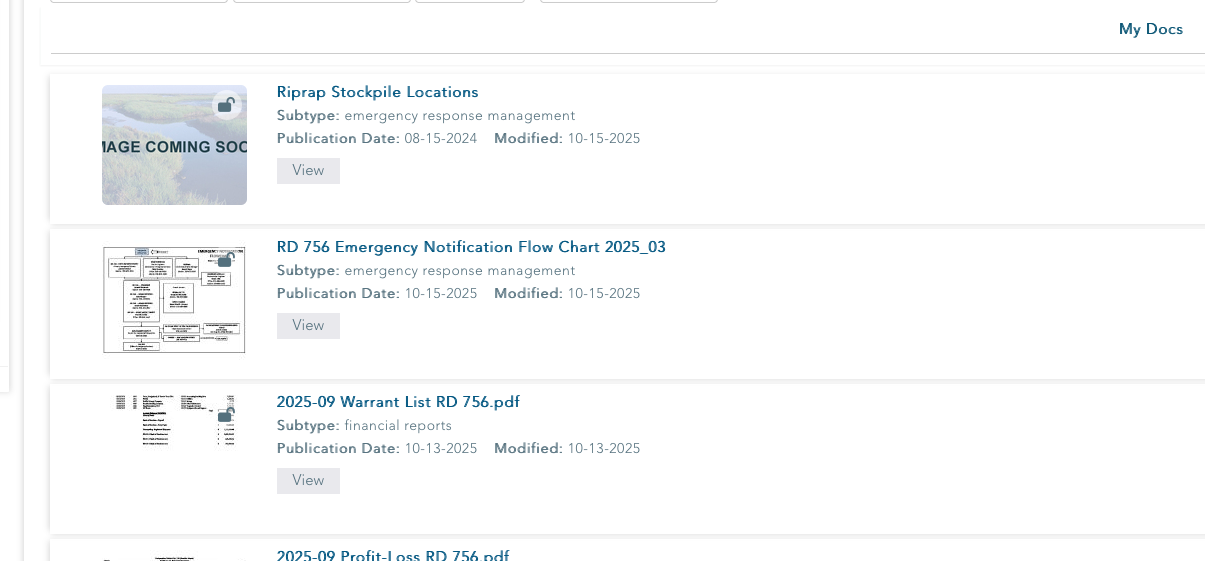Screen dimensions: 1205x561
Task: Open the Riprap Stockpile Locations title link
Action: coord(377,92)
